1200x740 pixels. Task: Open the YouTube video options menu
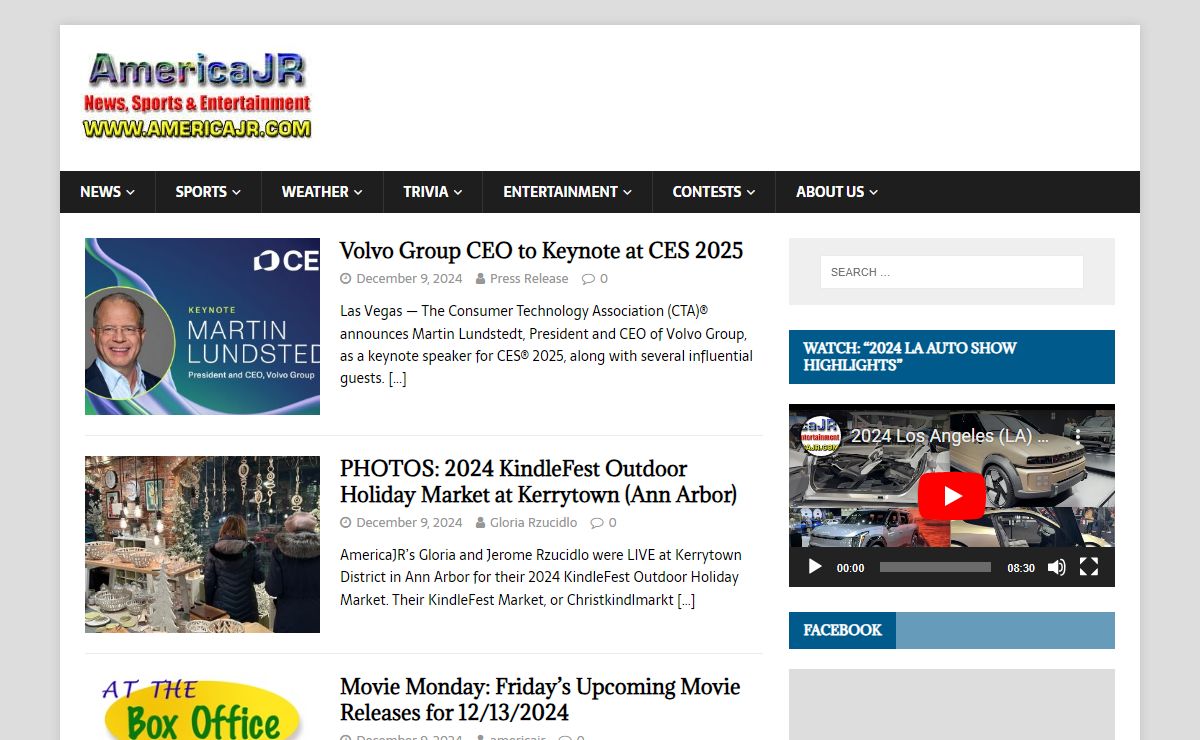point(1078,436)
